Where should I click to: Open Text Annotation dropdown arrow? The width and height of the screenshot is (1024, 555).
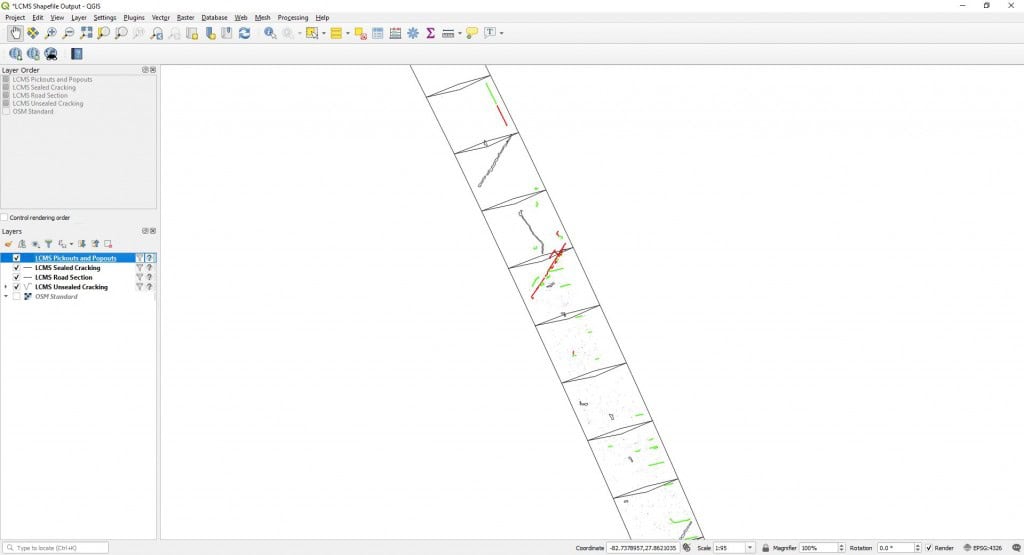coord(502,33)
